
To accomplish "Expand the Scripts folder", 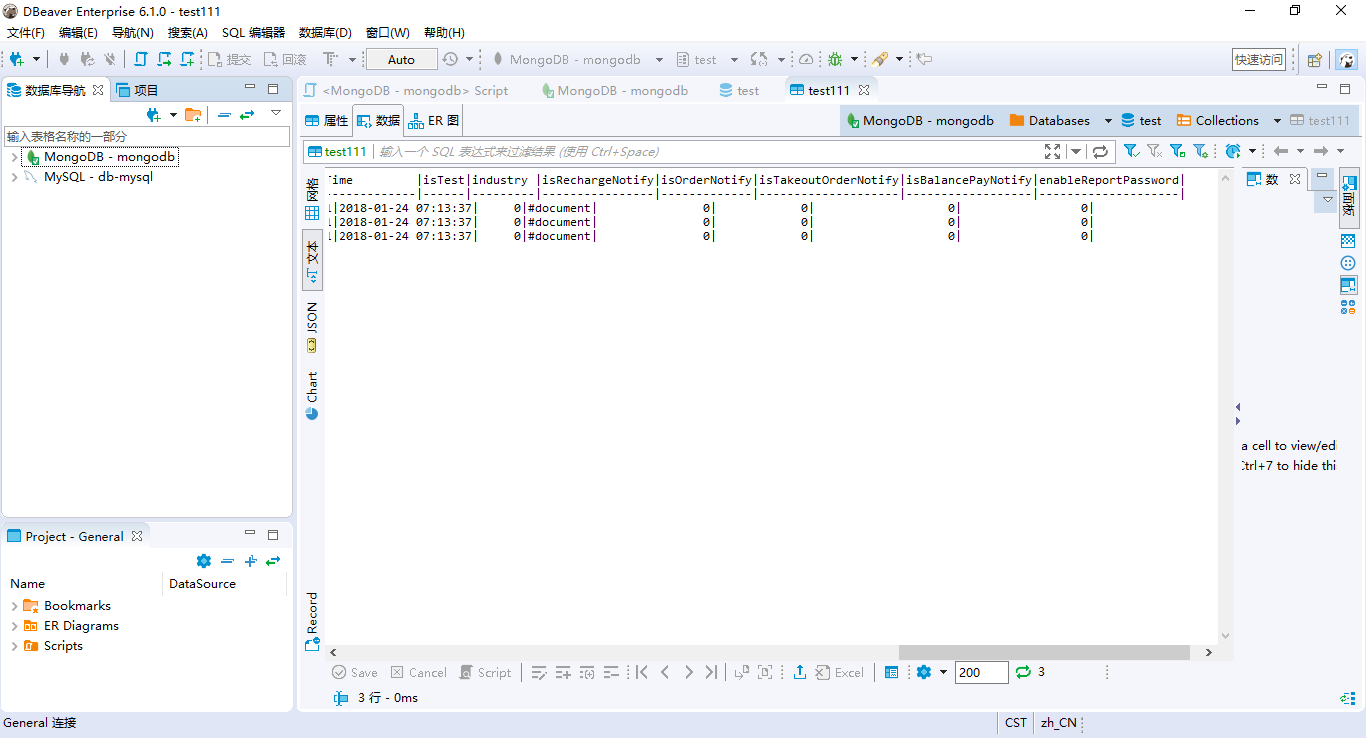I will point(14,646).
